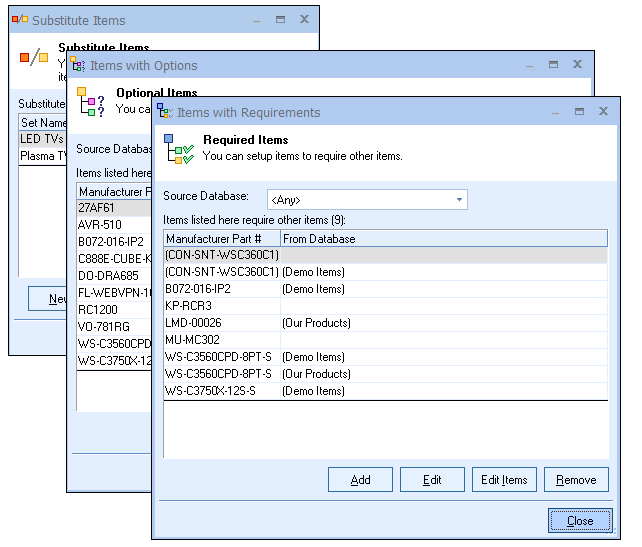Click the Substitute Items title bar icon
Viewport: 642px width, 547px height.
tap(19, 19)
